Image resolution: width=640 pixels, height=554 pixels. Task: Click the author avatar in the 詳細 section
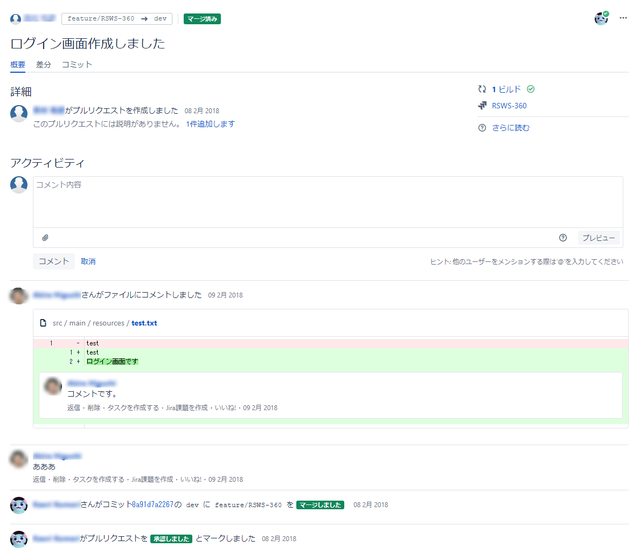pyautogui.click(x=19, y=113)
